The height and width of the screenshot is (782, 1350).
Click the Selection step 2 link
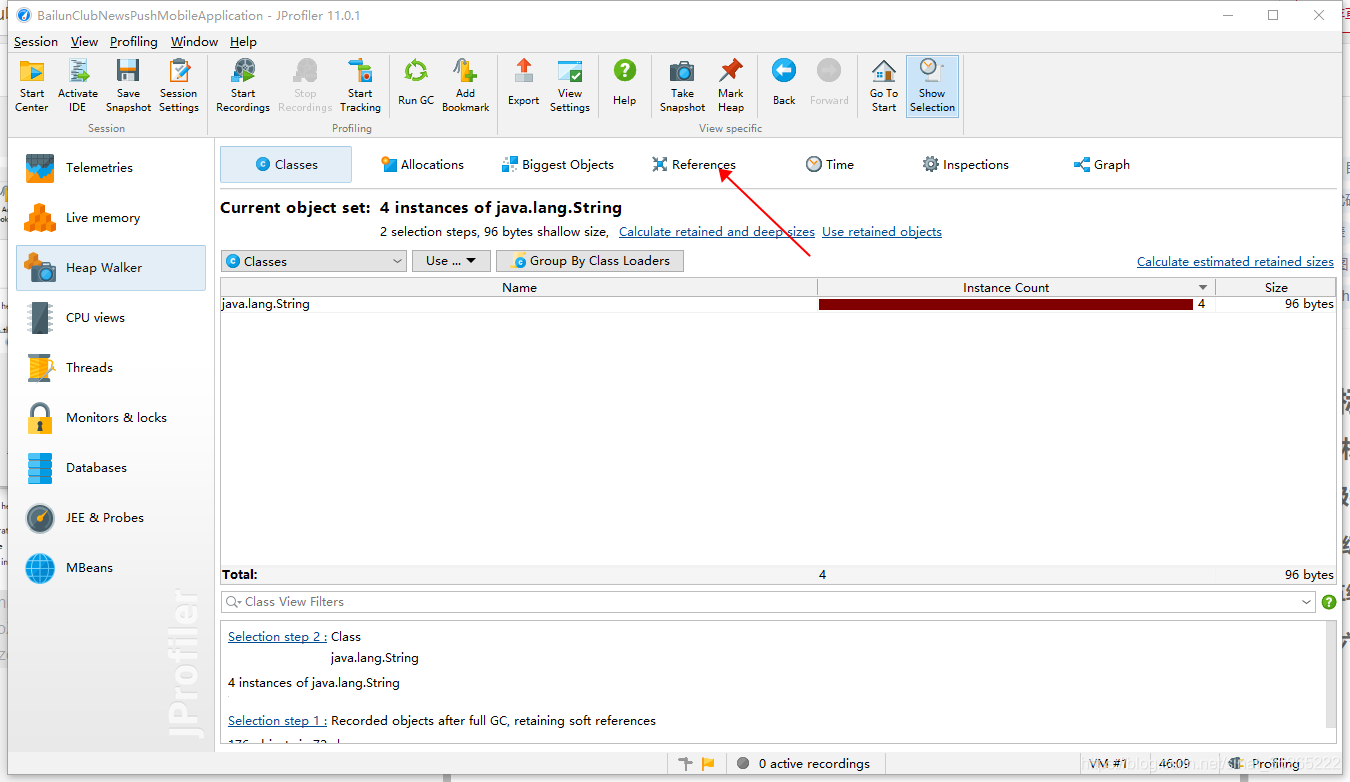277,637
